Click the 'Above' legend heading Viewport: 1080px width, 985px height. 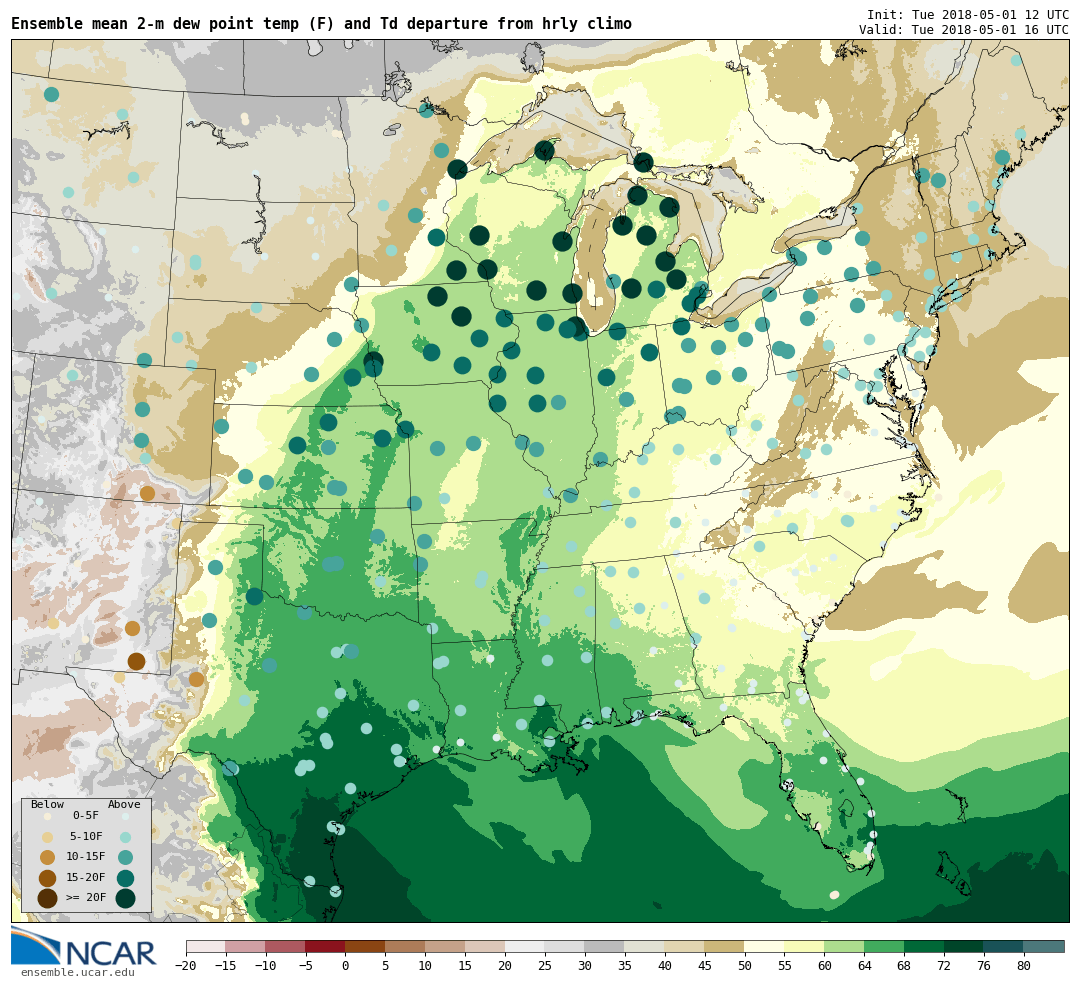point(124,805)
